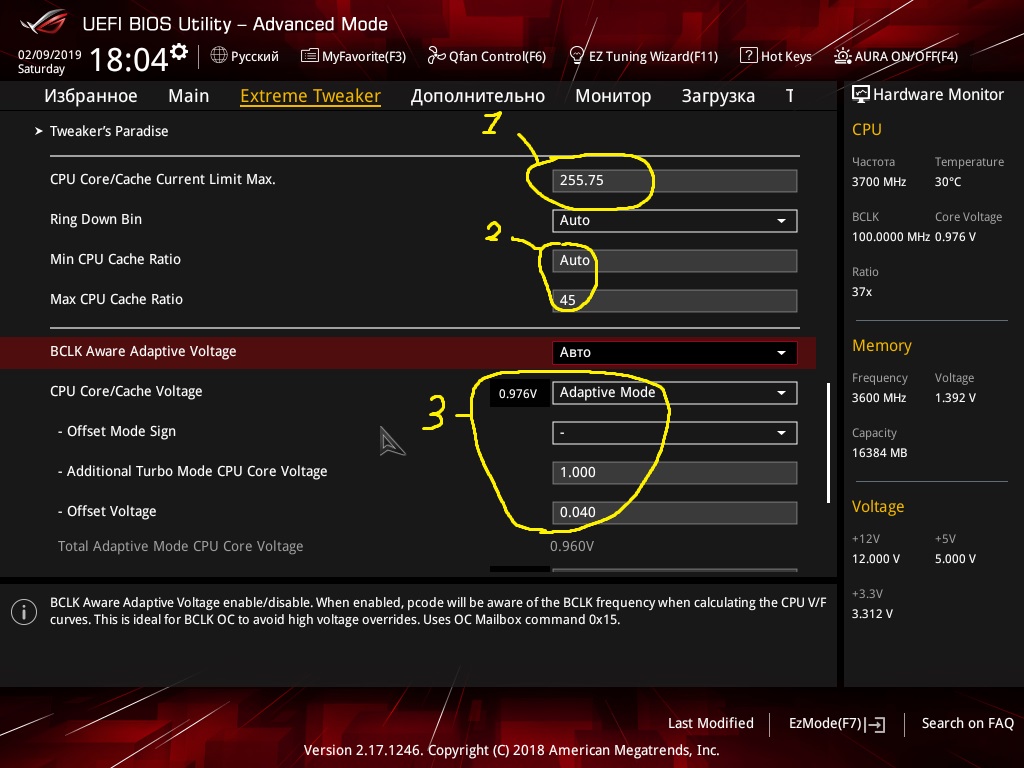Click the Hardware Monitor CPU heading
The image size is (1024, 768).
[x=867, y=129]
